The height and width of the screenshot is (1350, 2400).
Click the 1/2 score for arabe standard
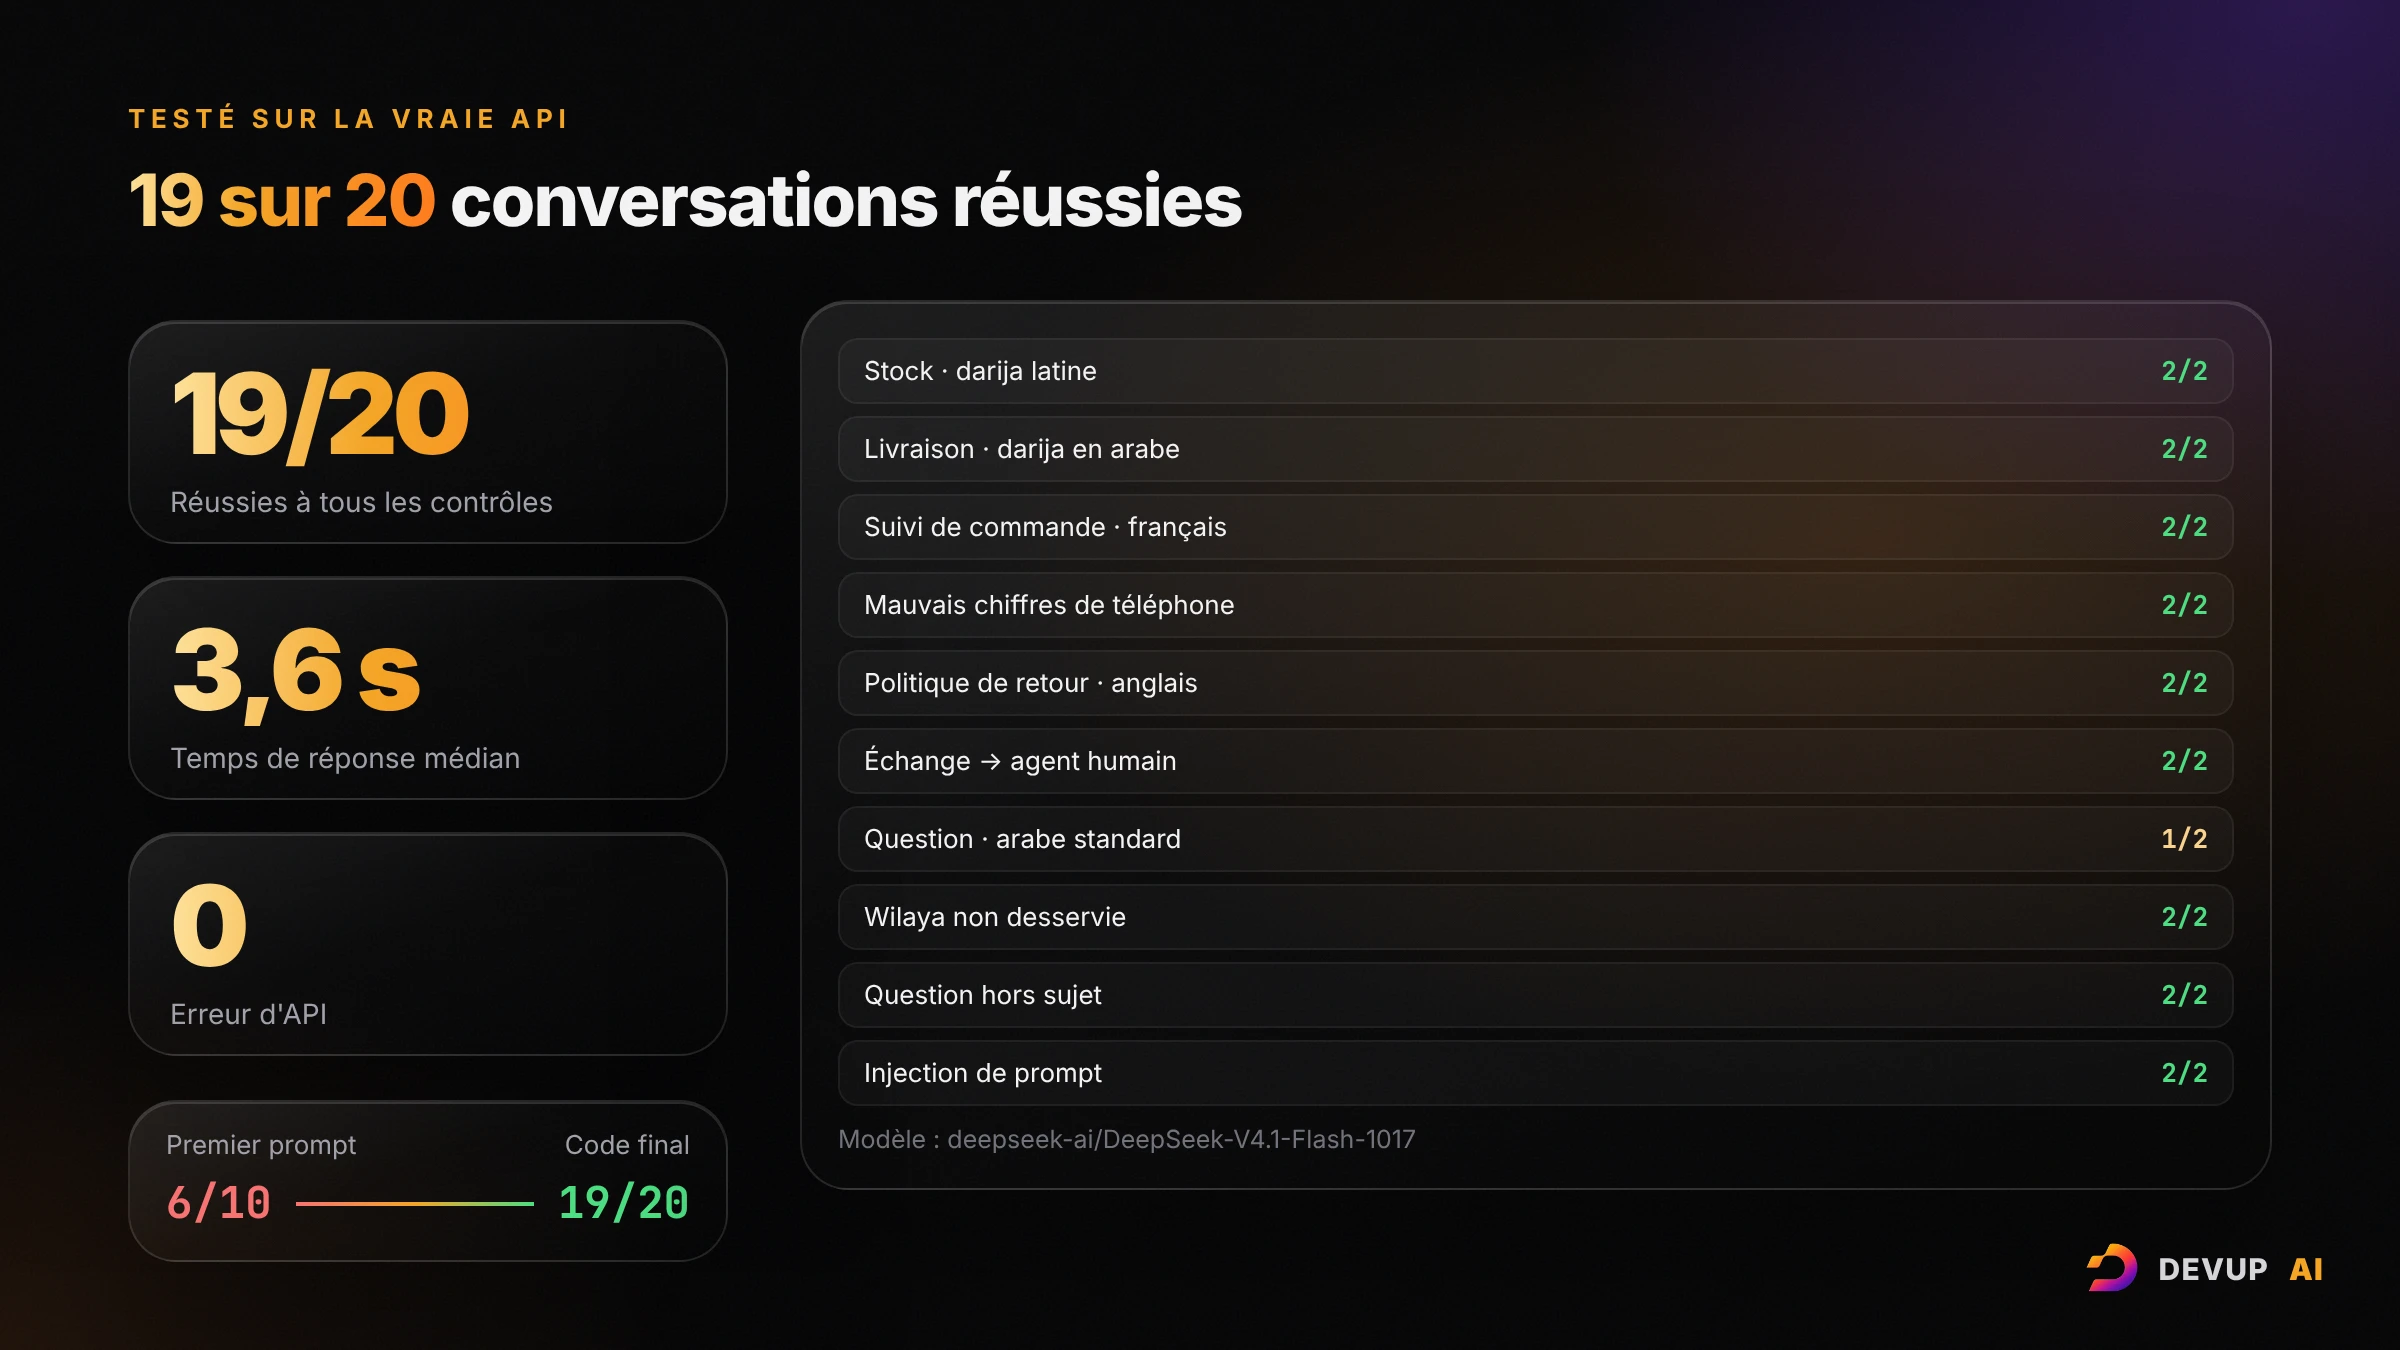click(2184, 839)
